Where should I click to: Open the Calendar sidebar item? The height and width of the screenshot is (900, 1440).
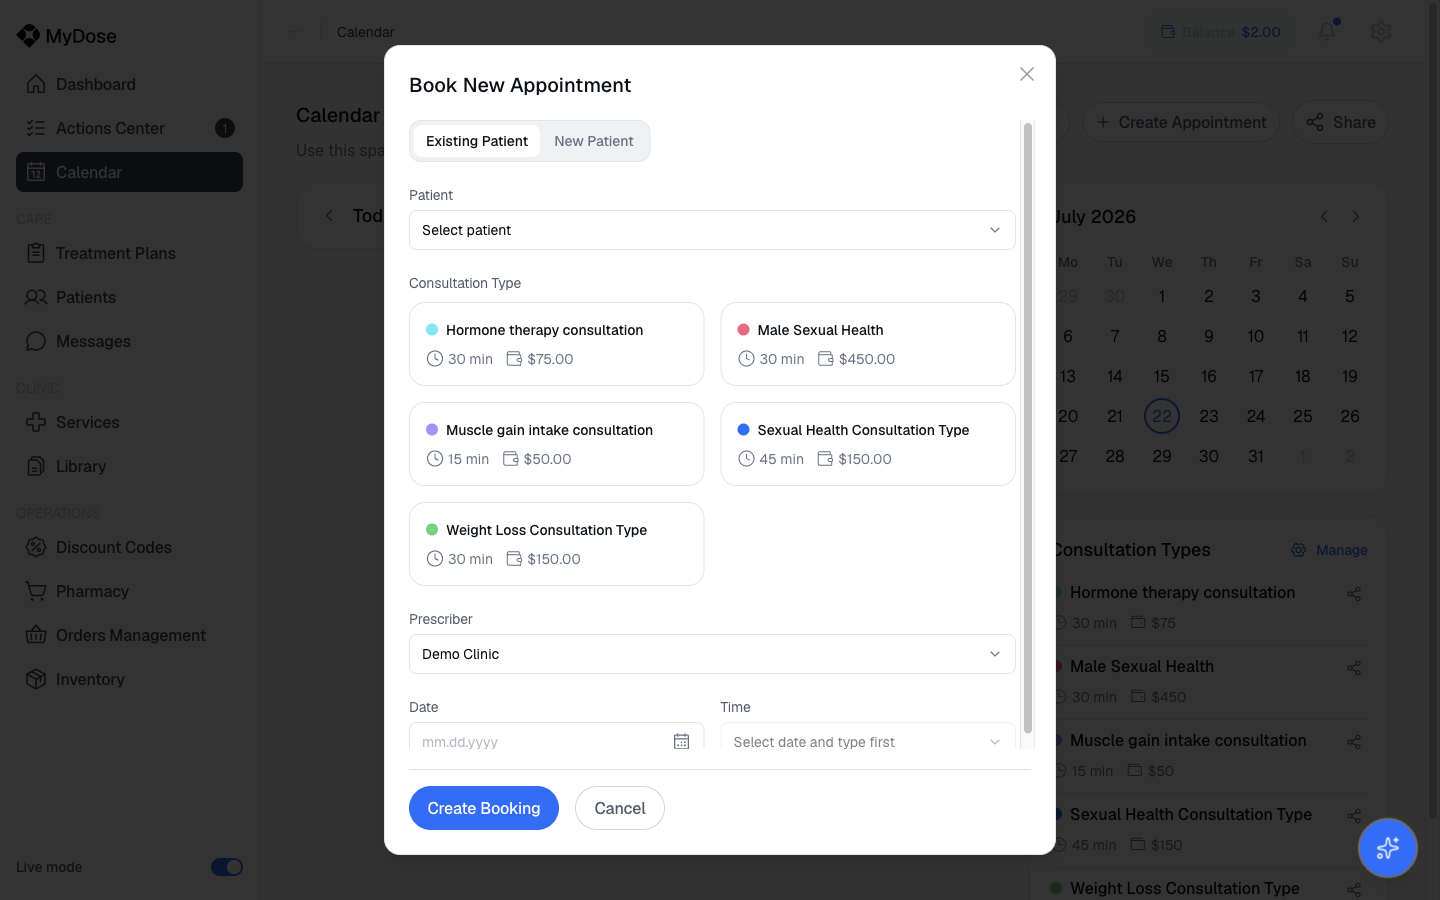tap(129, 172)
